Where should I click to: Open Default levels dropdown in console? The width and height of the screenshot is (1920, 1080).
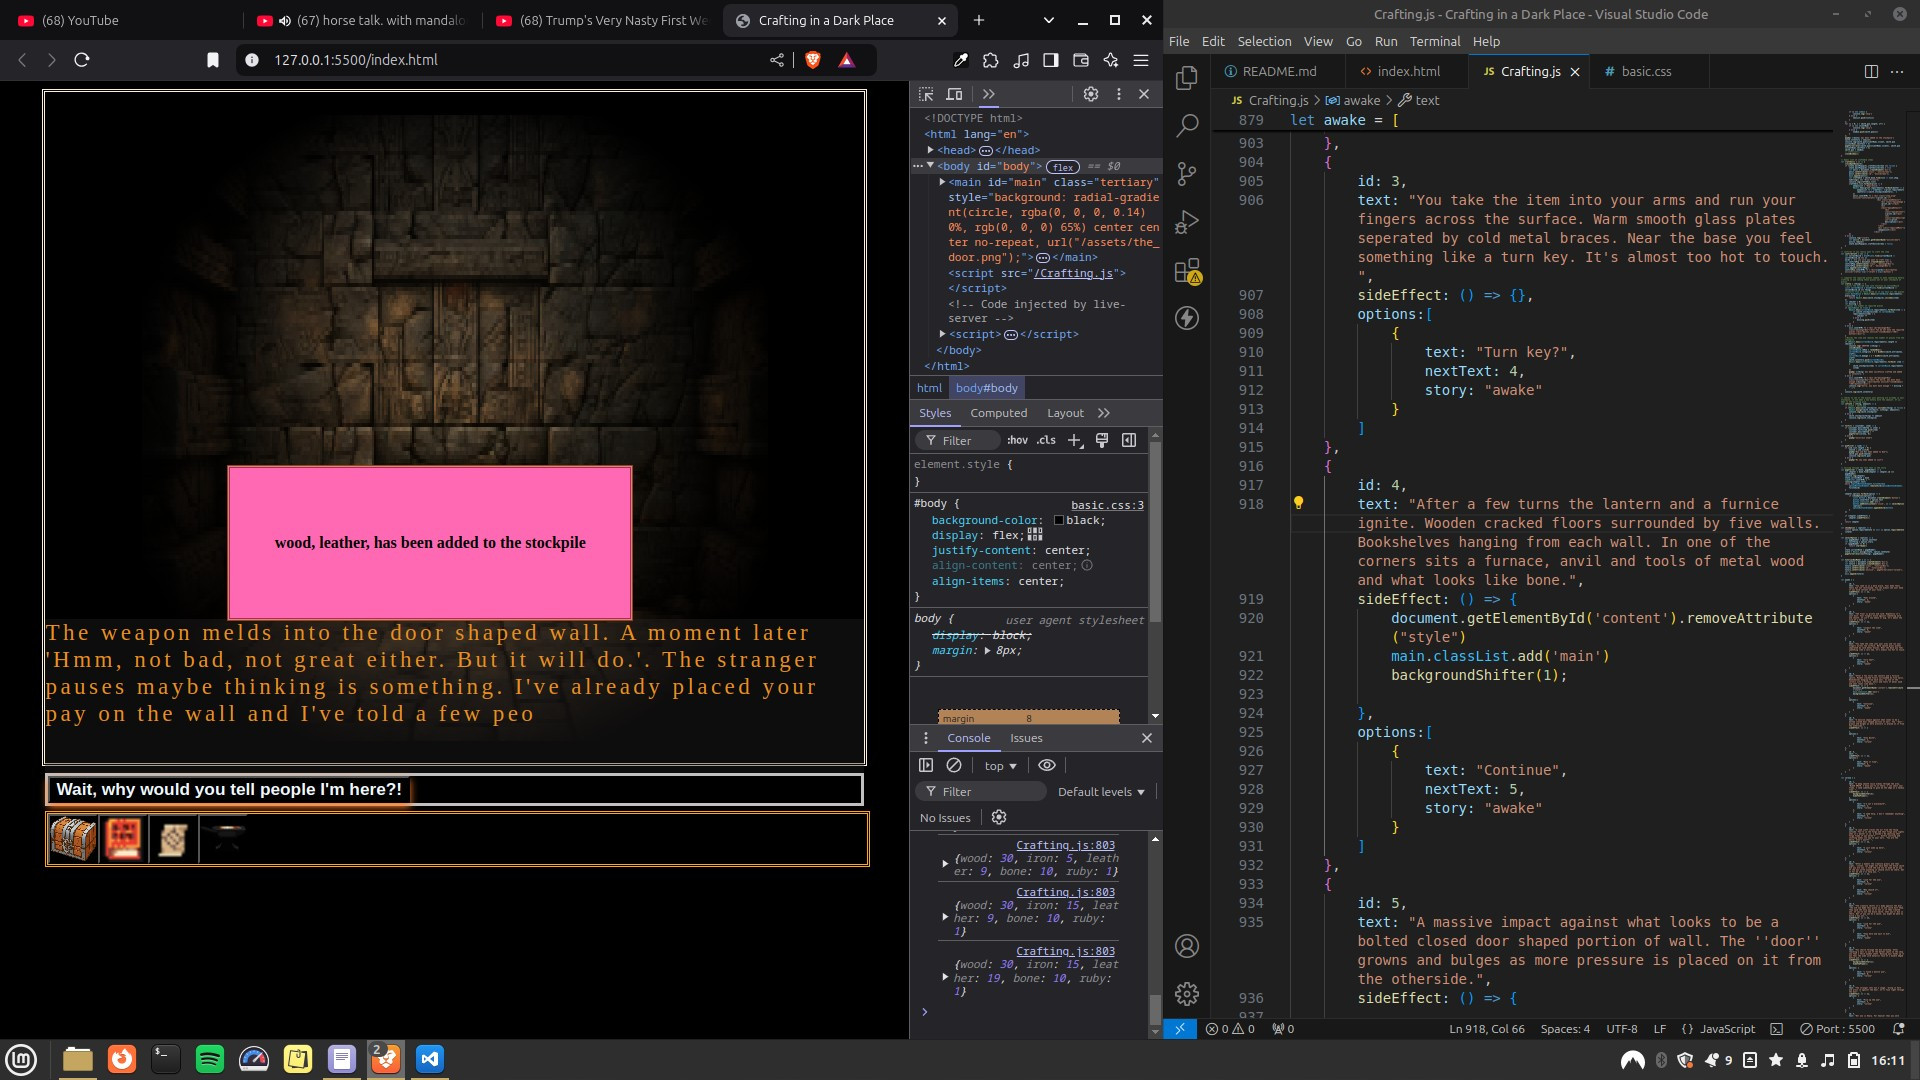1101,792
